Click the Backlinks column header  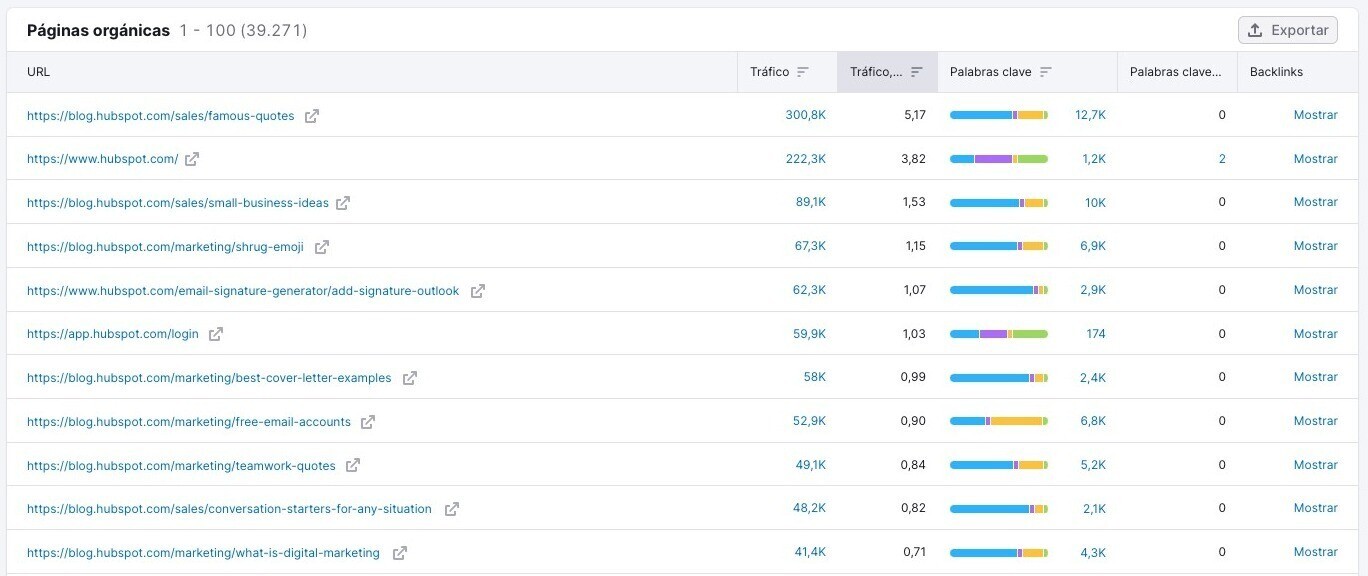tap(1275, 71)
